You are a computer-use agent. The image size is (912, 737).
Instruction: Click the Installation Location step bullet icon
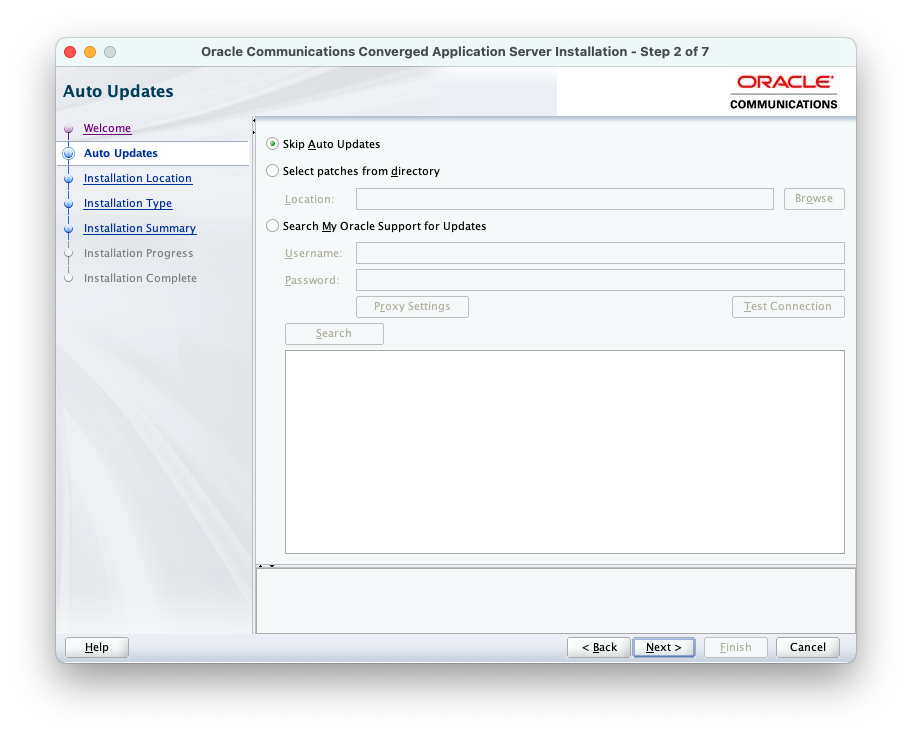69,179
